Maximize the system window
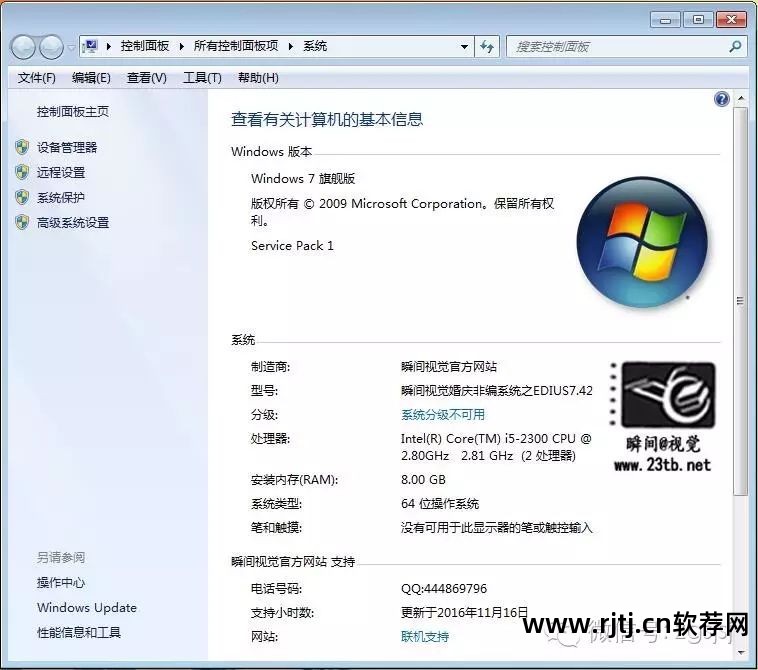The width and height of the screenshot is (758, 670). (698, 20)
